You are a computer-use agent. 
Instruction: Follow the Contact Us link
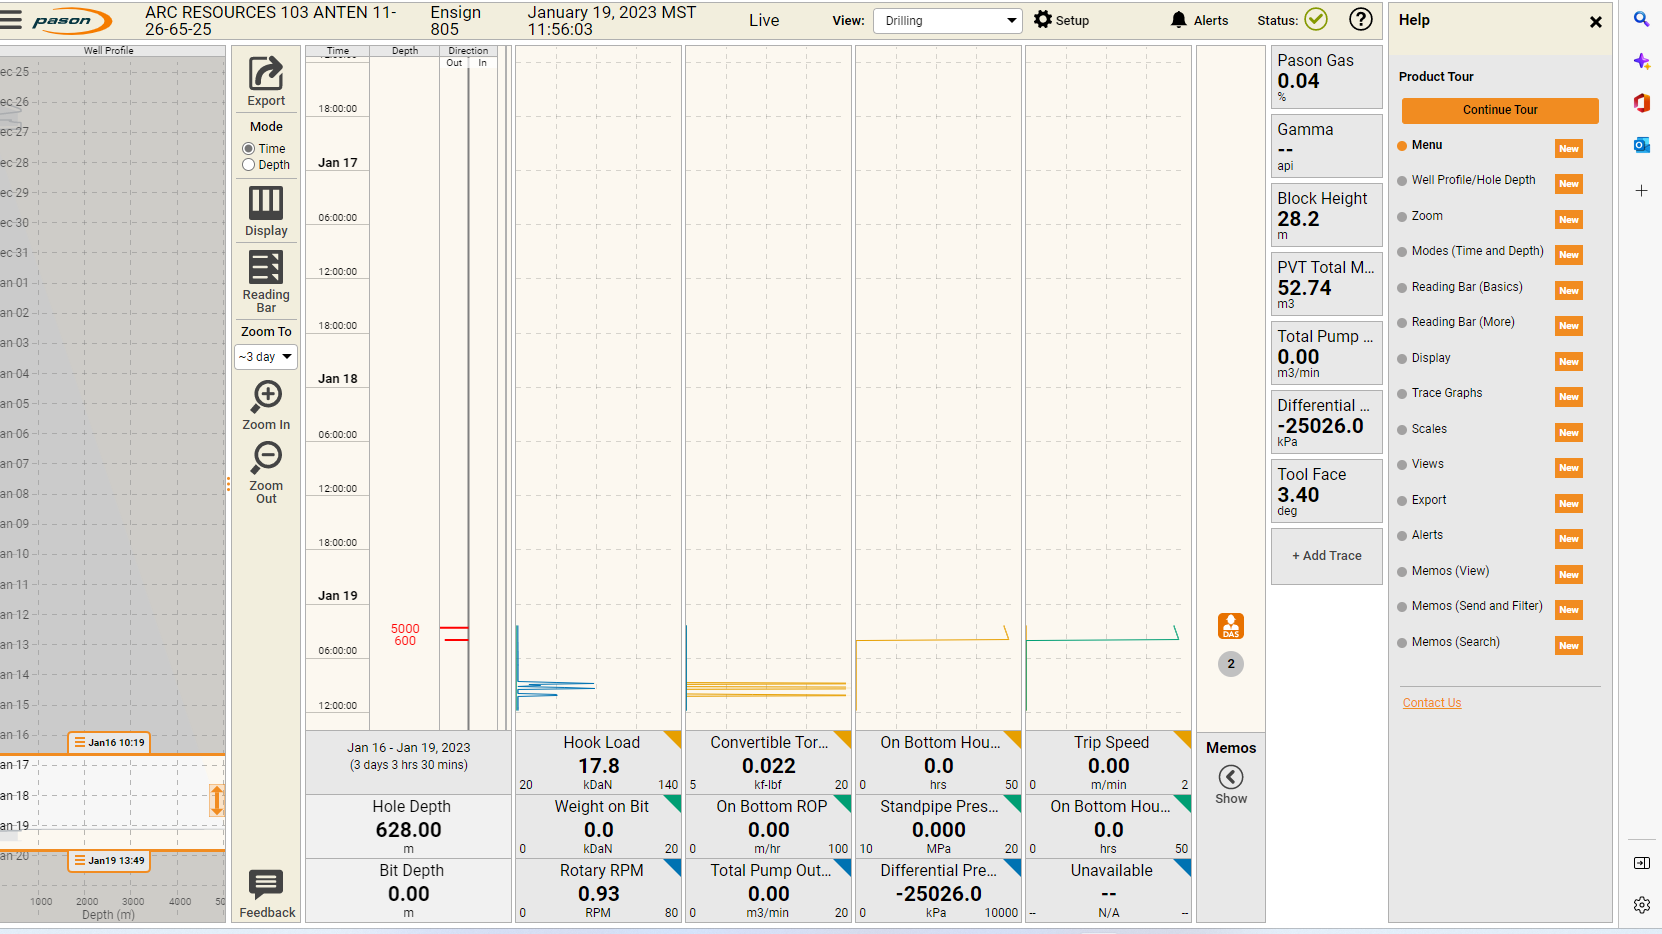(1431, 702)
